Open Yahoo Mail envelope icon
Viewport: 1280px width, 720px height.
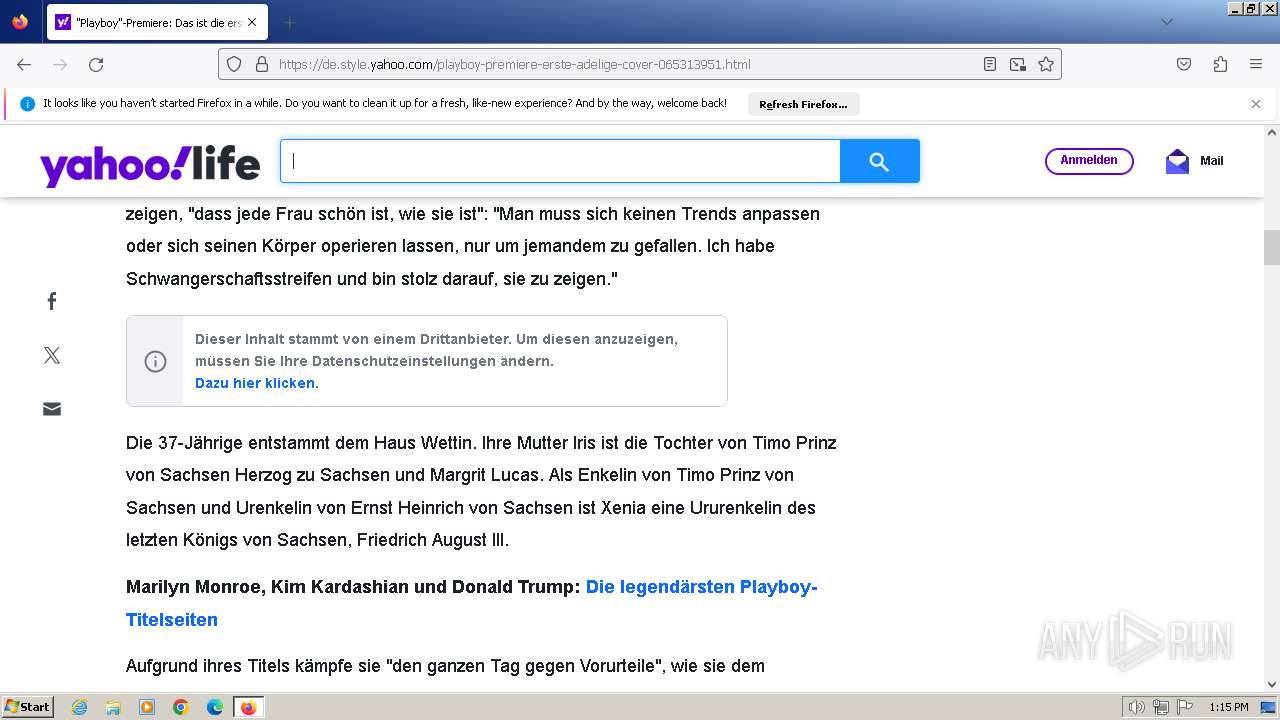(x=1177, y=161)
